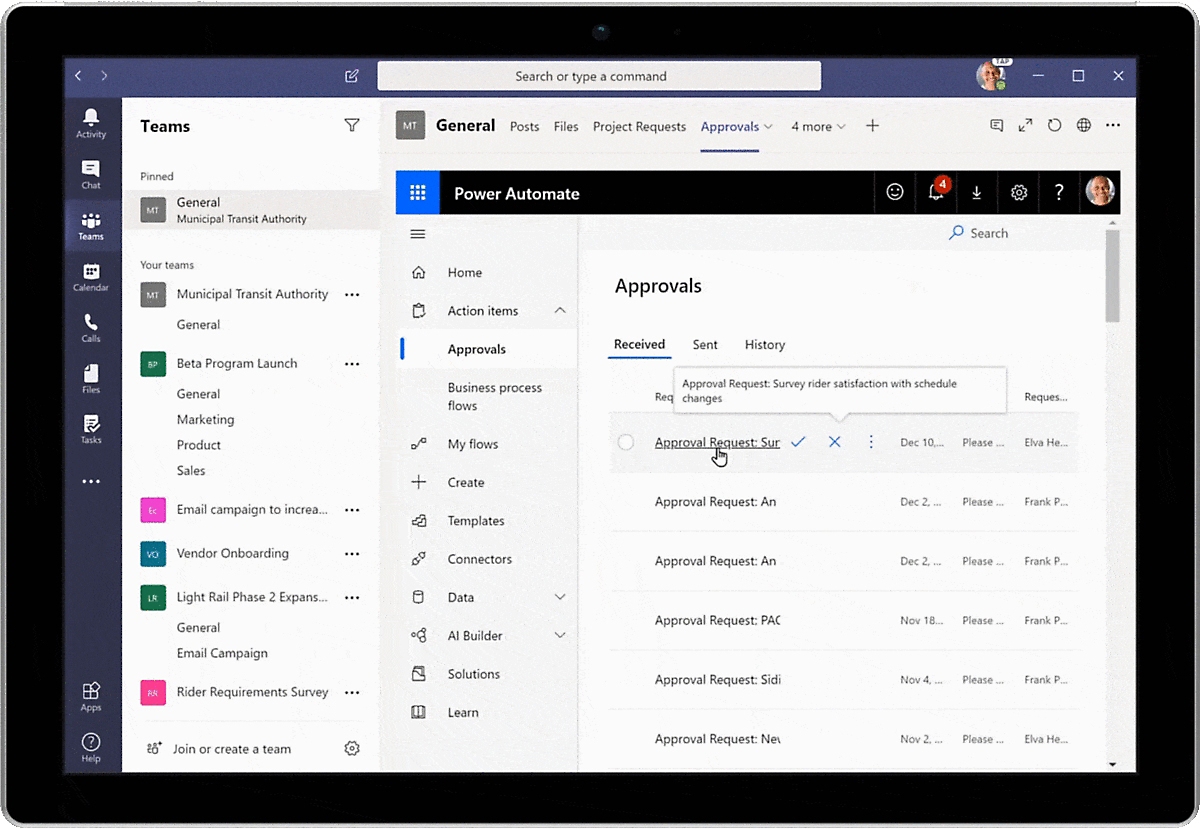Open Power Automate settings gear
This screenshot has width=1200, height=829.
(x=1019, y=193)
